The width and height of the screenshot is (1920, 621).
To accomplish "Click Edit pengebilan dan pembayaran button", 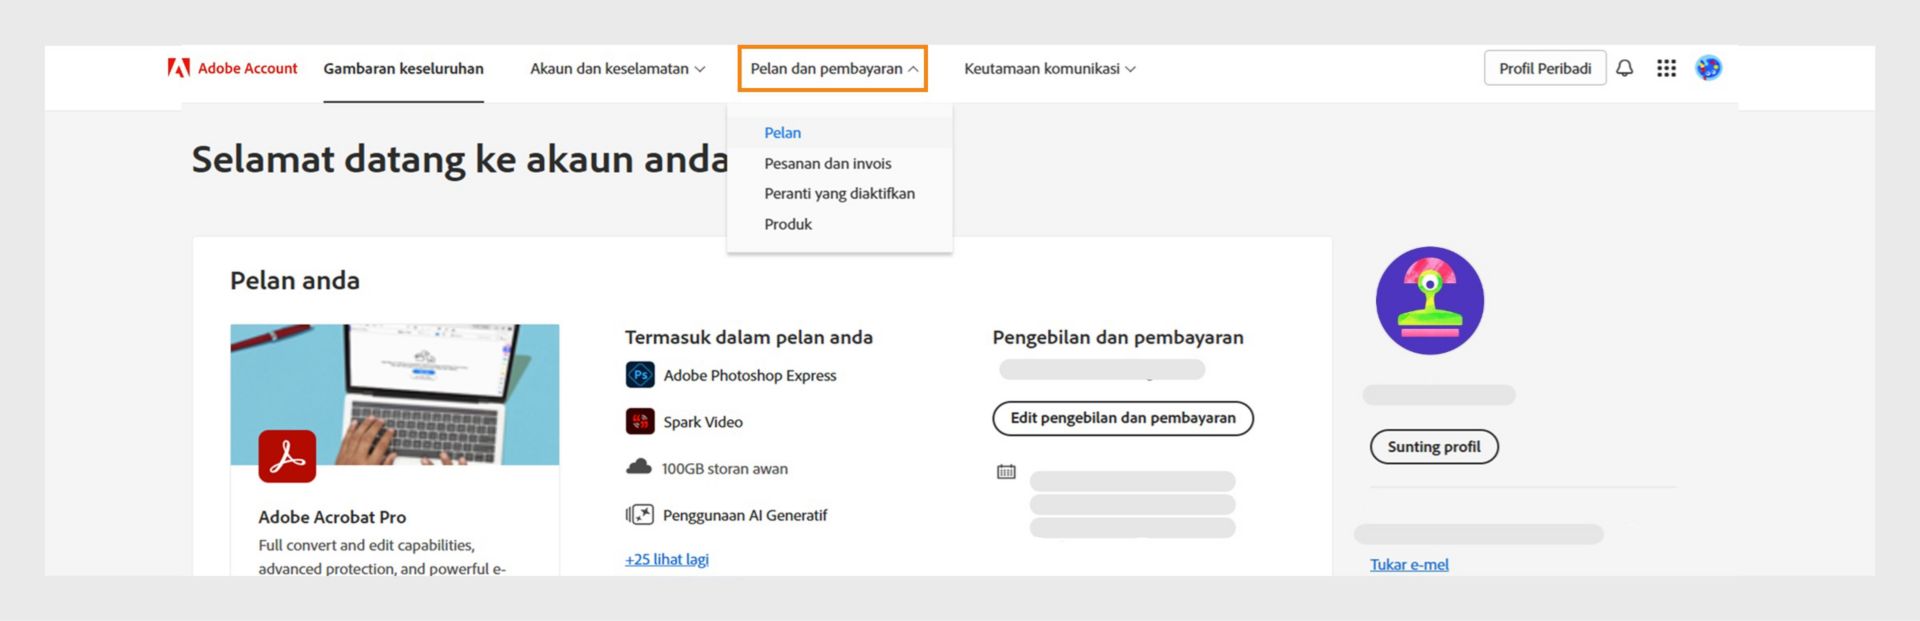I will pyautogui.click(x=1122, y=418).
